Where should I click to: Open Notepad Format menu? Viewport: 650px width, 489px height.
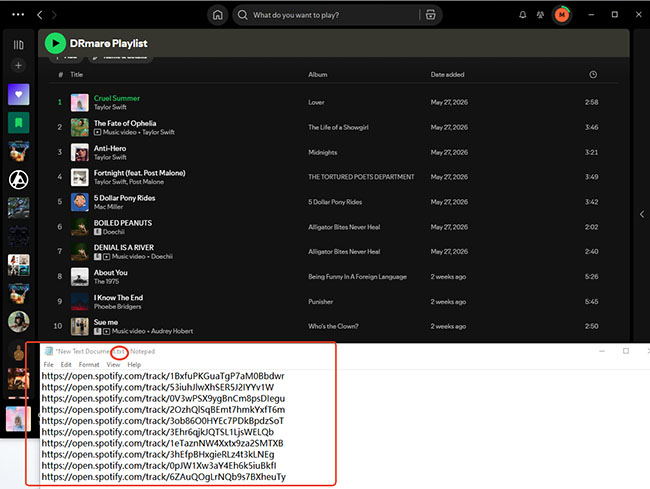[89, 365]
